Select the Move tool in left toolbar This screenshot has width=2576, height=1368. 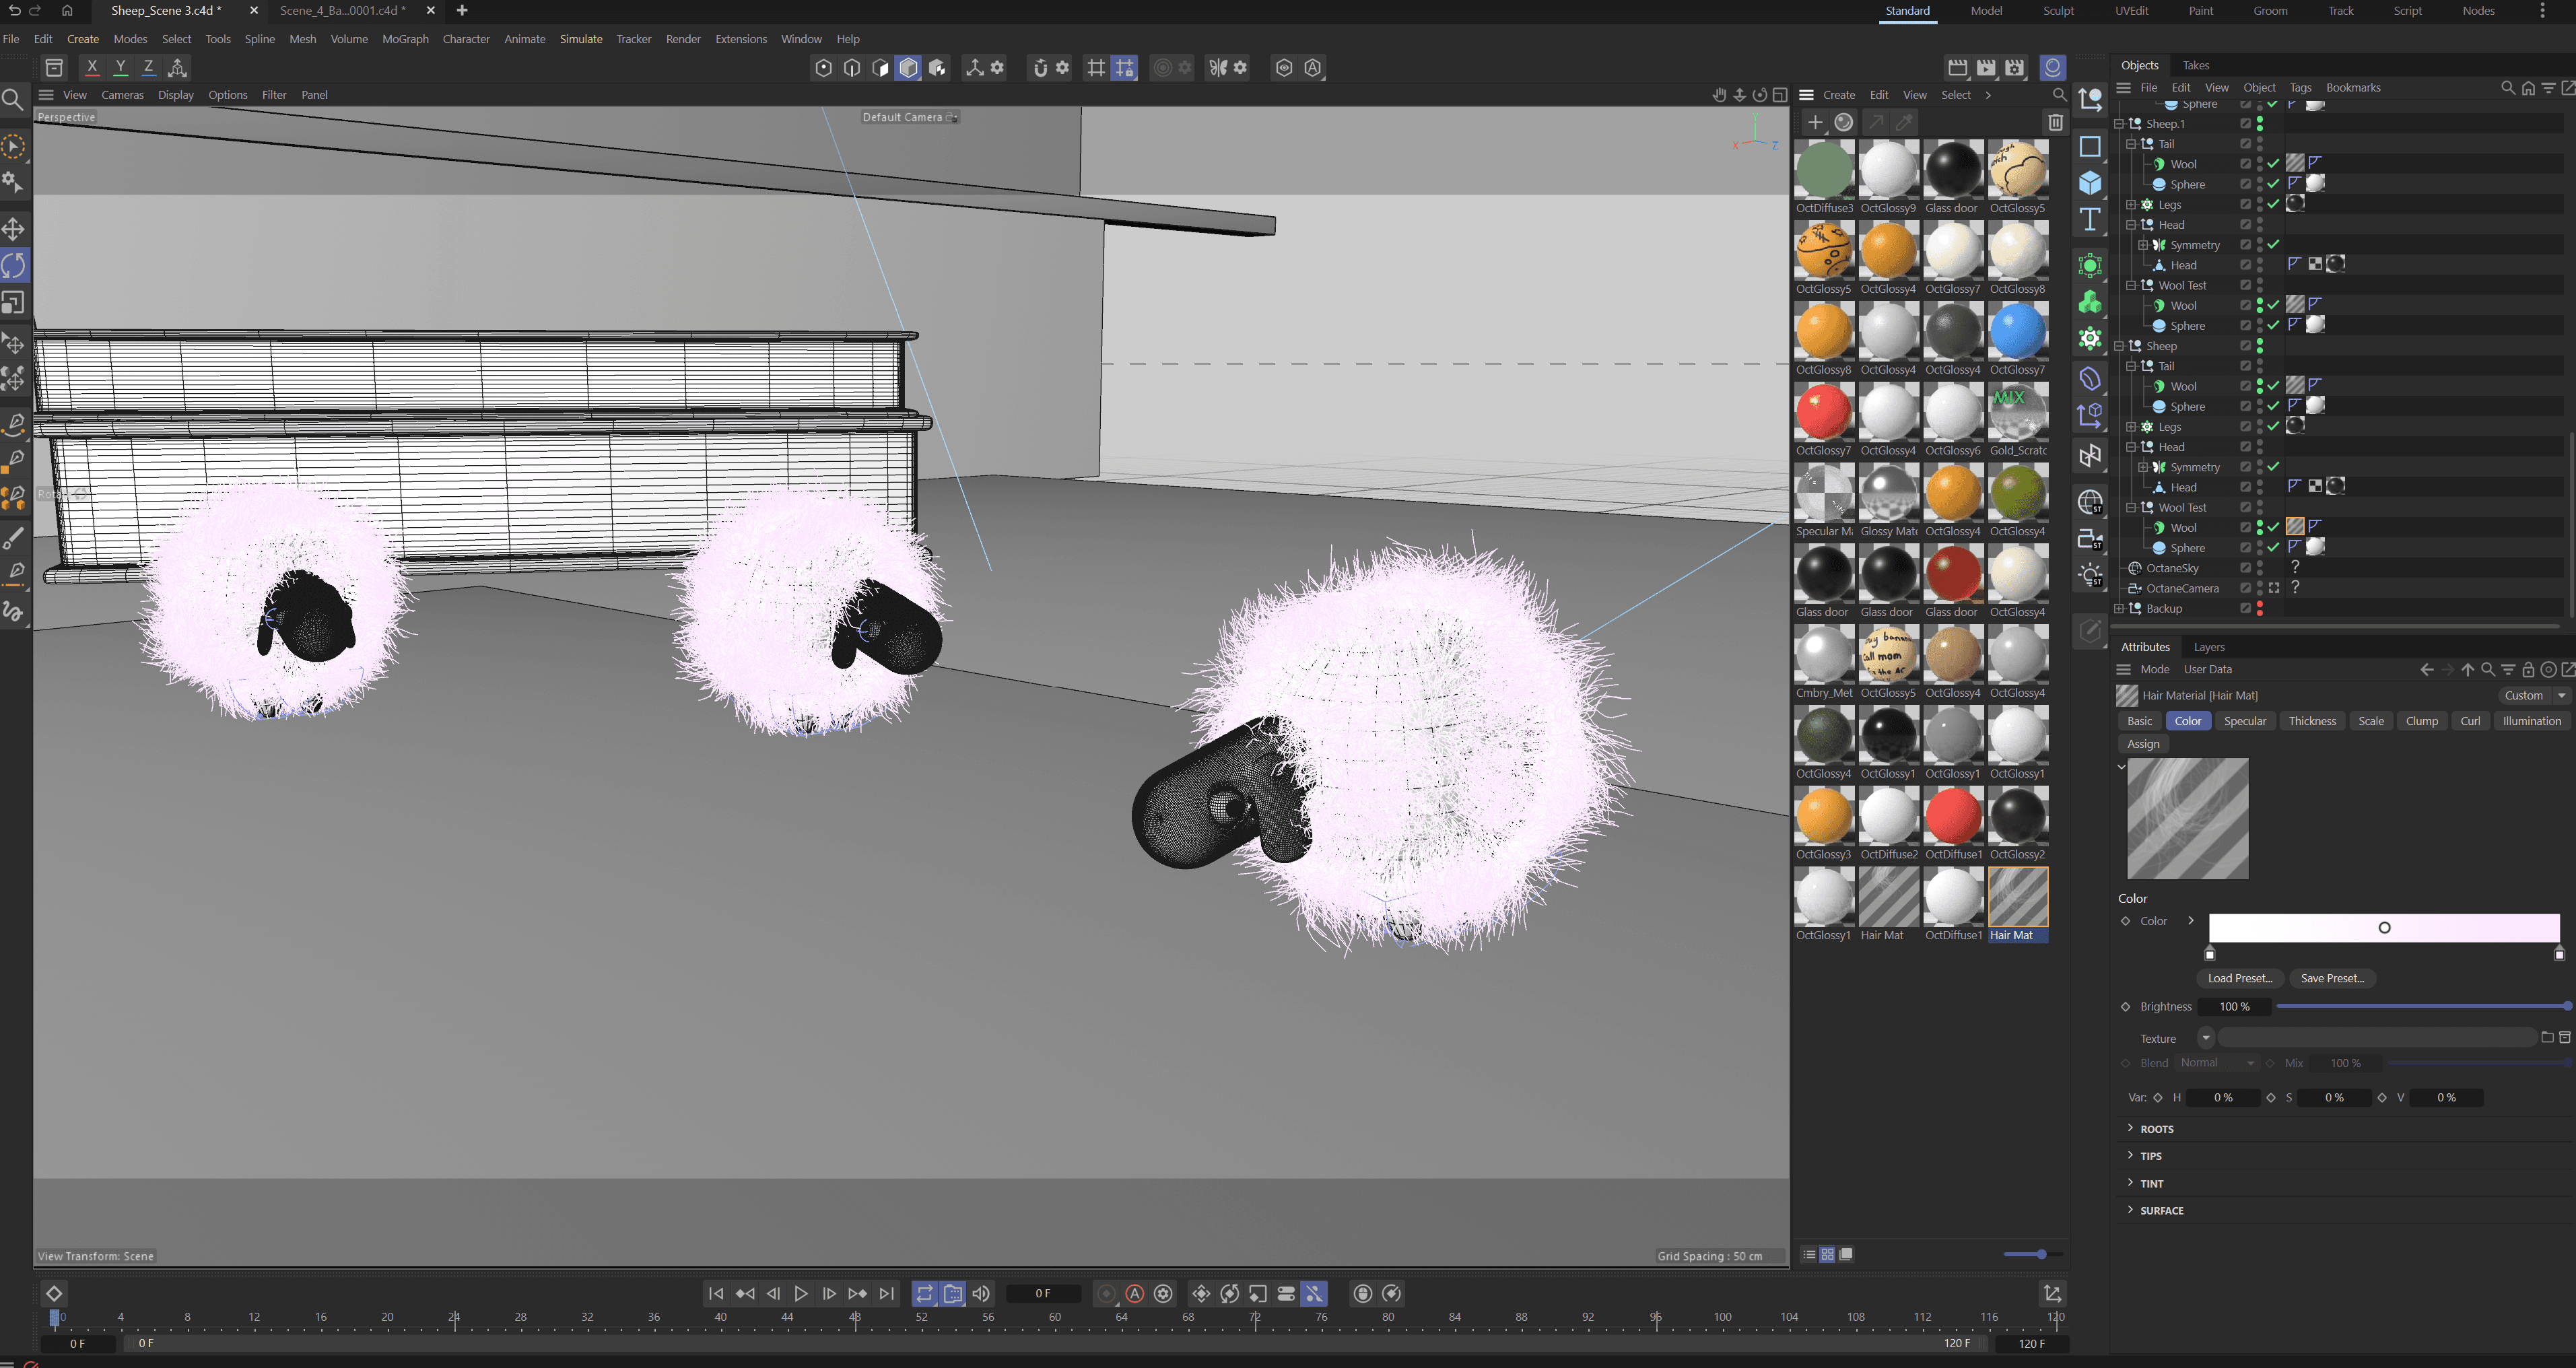(x=14, y=229)
